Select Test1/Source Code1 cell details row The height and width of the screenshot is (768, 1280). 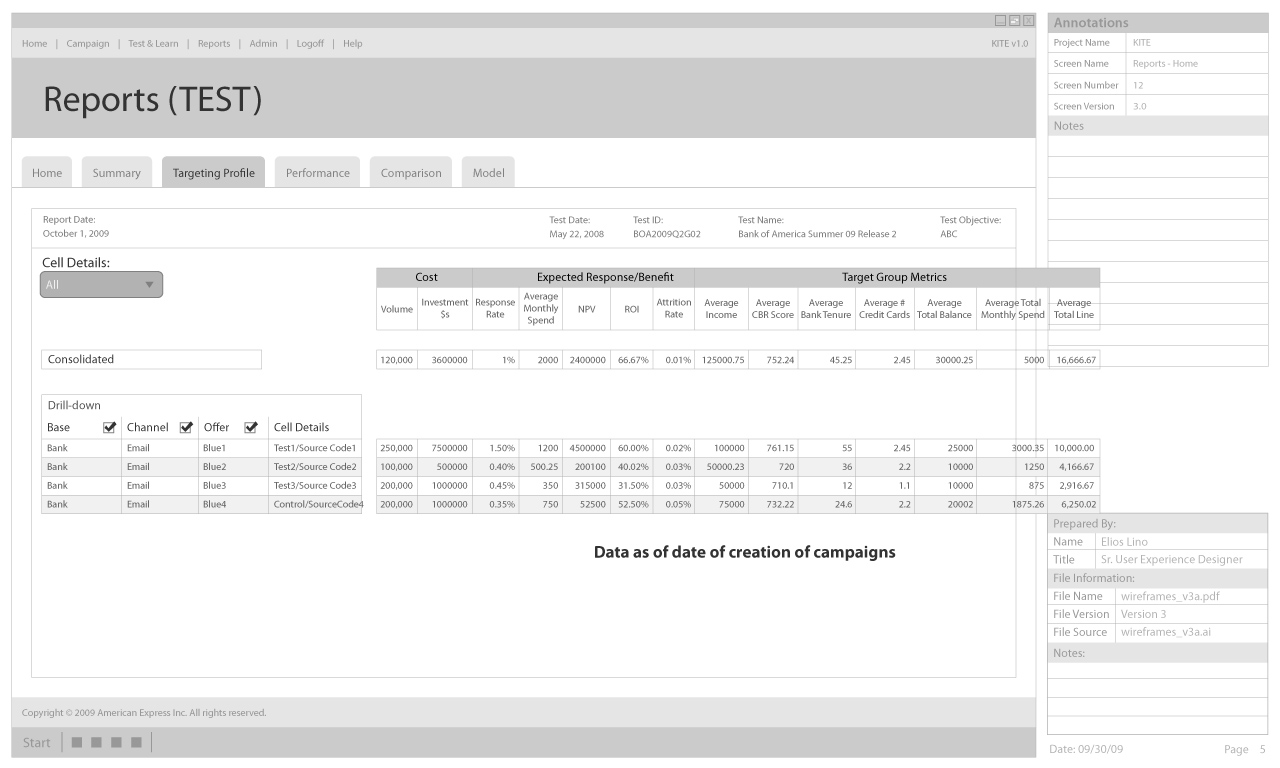pos(314,448)
